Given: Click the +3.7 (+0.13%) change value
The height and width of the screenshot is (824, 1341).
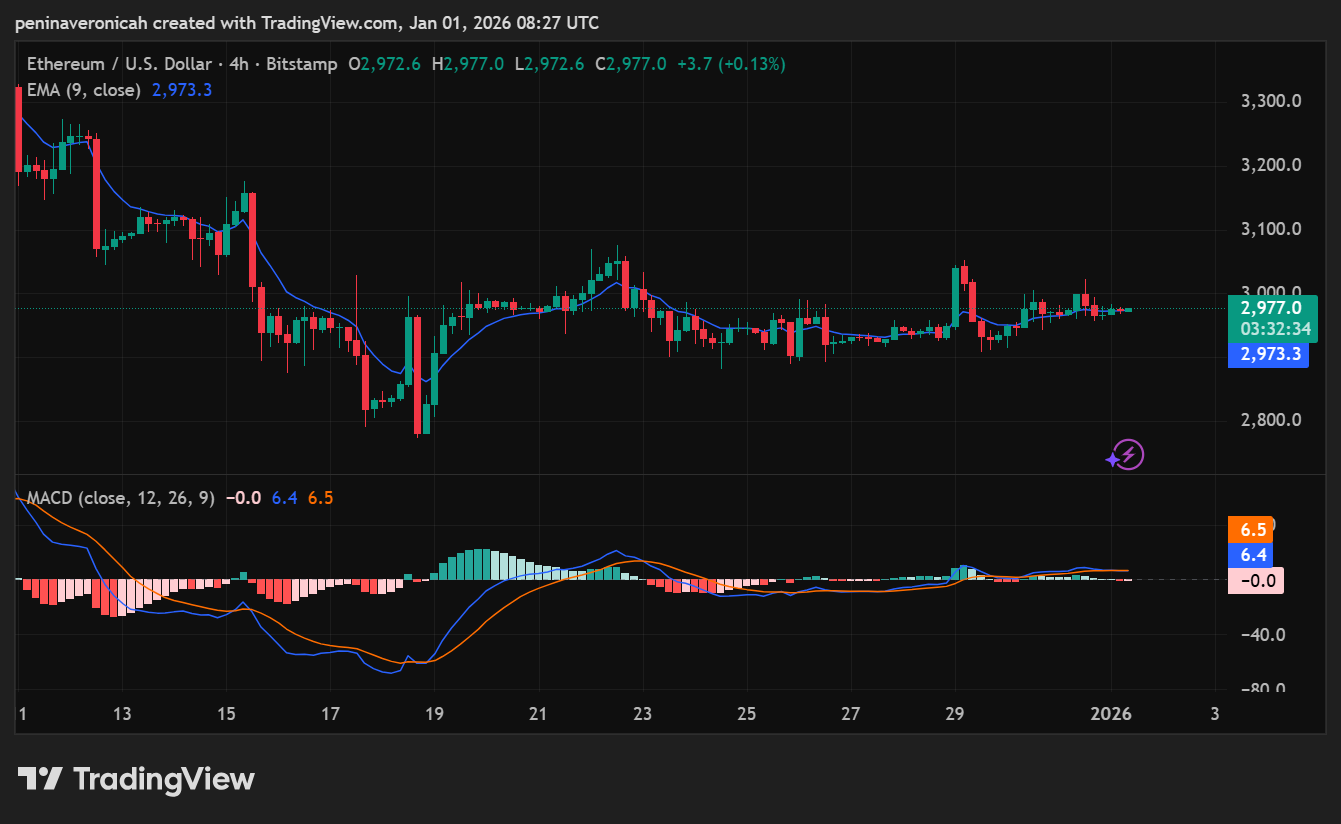Looking at the screenshot, I should (x=729, y=64).
